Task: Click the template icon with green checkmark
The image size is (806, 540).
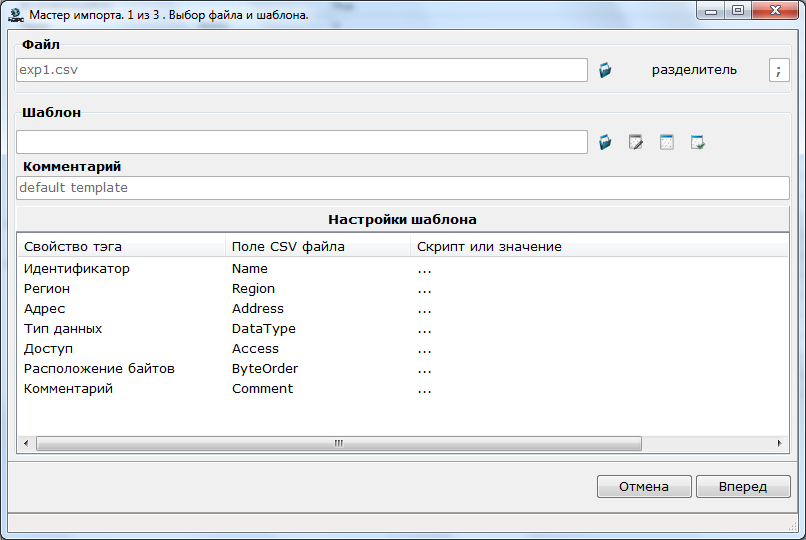Action: tap(698, 142)
